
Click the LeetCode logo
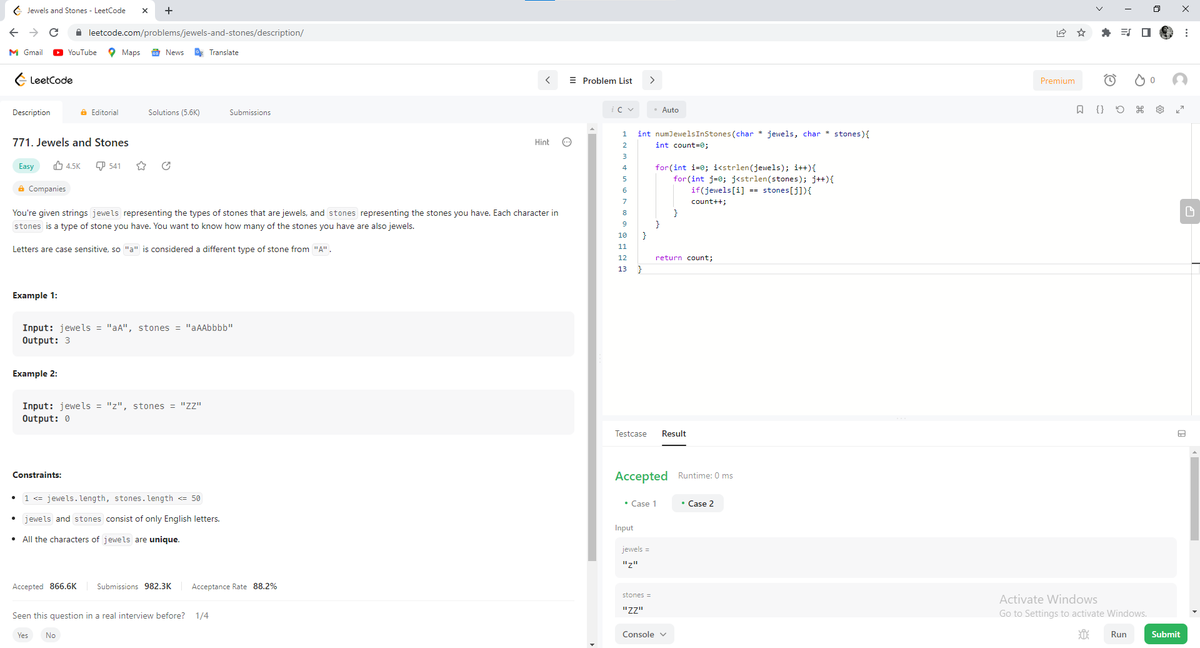tap(42, 80)
